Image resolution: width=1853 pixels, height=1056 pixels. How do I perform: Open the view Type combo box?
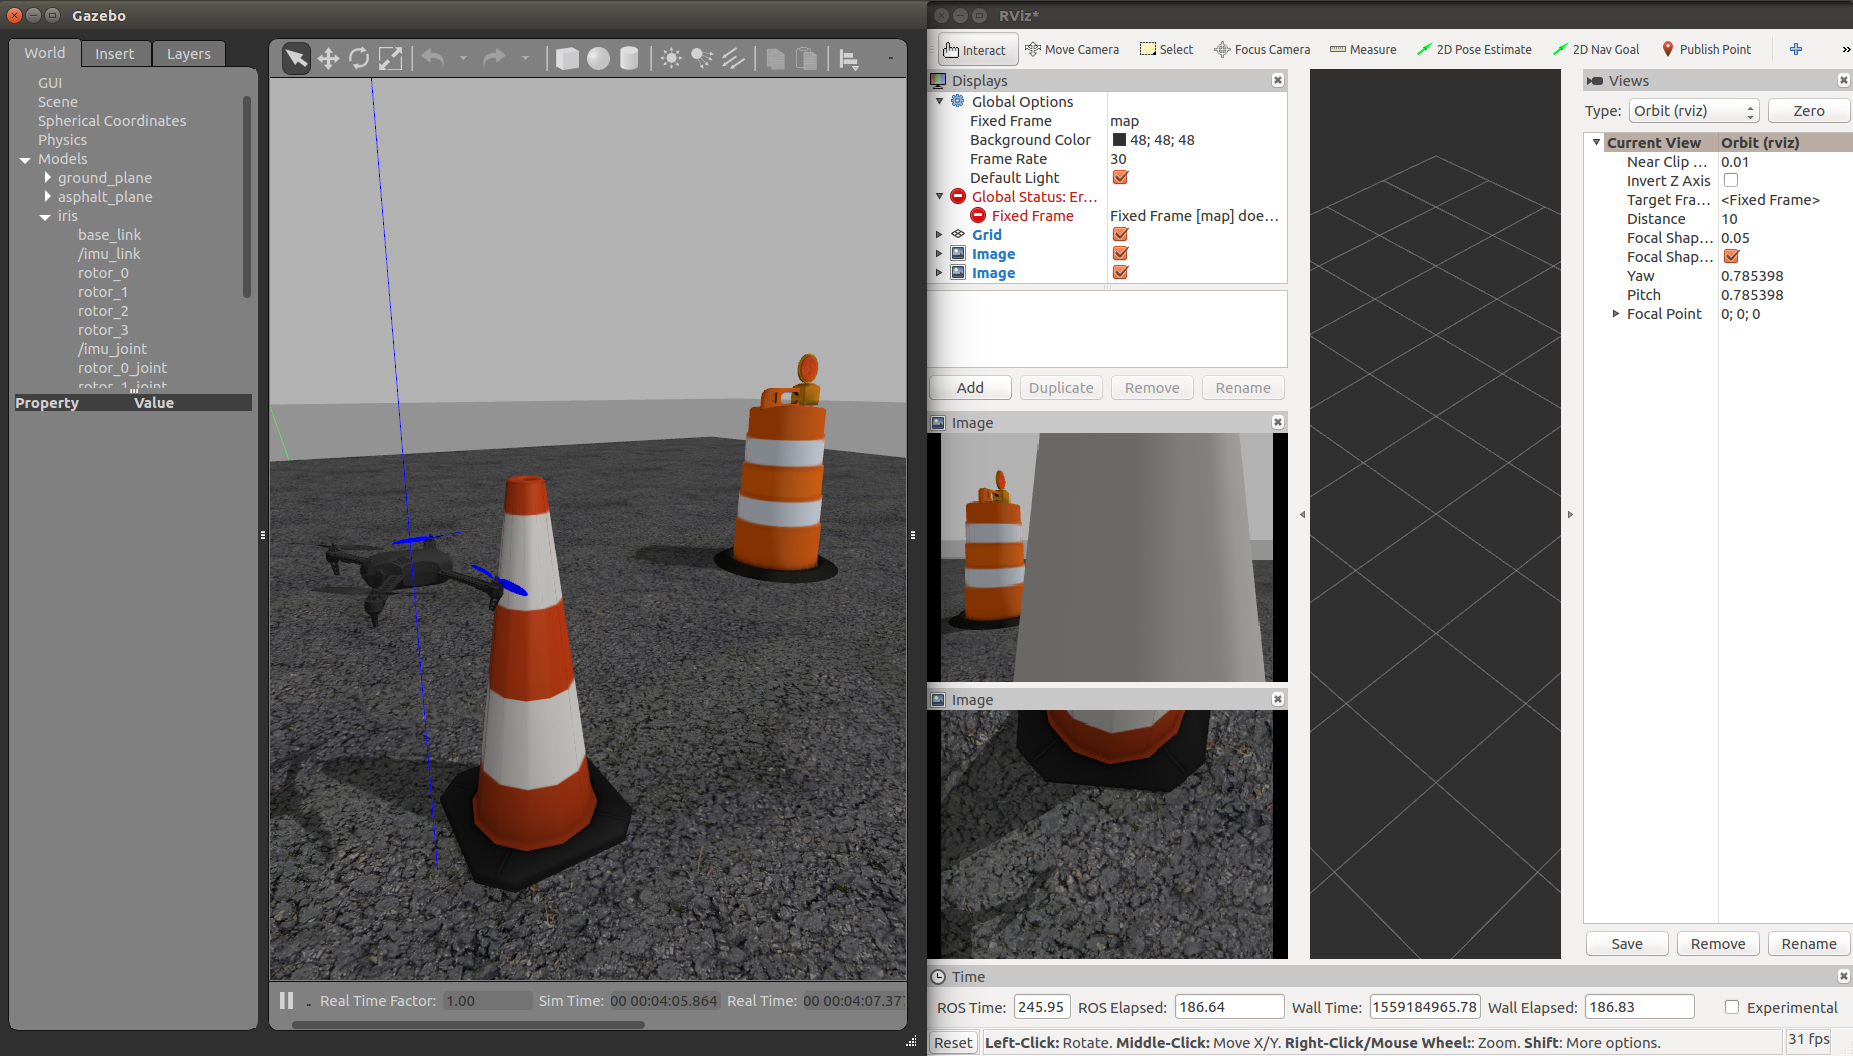tap(1693, 111)
